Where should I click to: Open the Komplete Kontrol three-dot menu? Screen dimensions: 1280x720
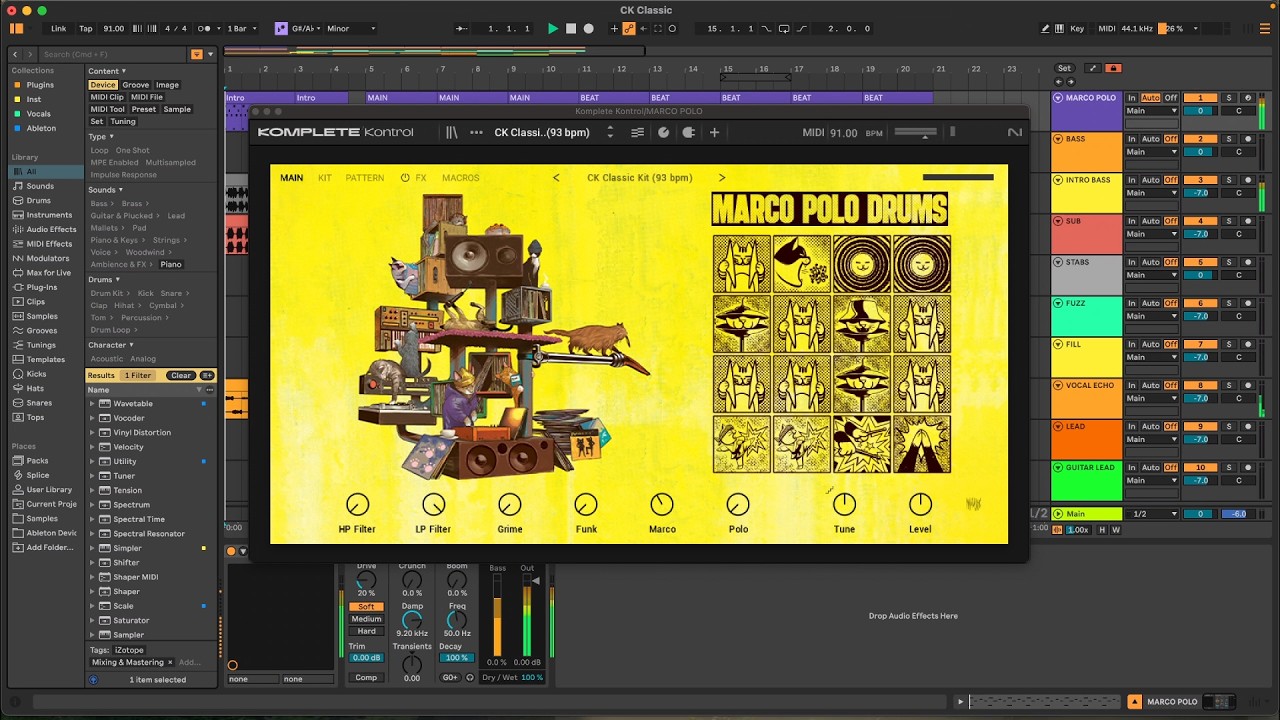pos(476,133)
